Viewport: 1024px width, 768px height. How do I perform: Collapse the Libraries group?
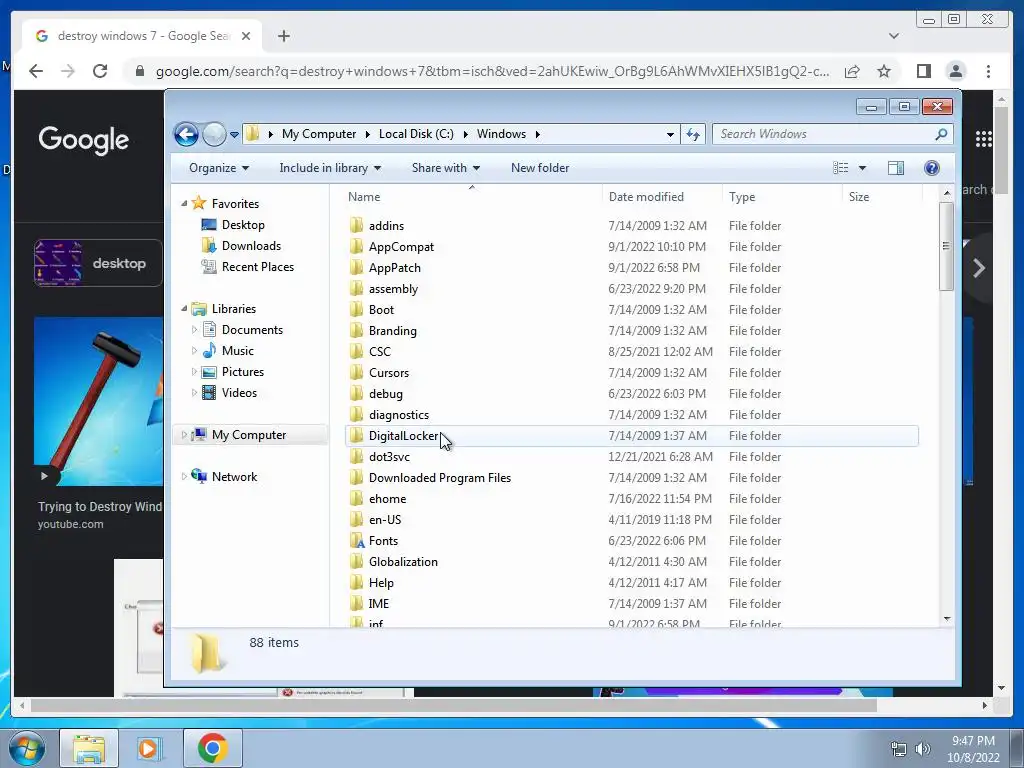pyautogui.click(x=184, y=308)
